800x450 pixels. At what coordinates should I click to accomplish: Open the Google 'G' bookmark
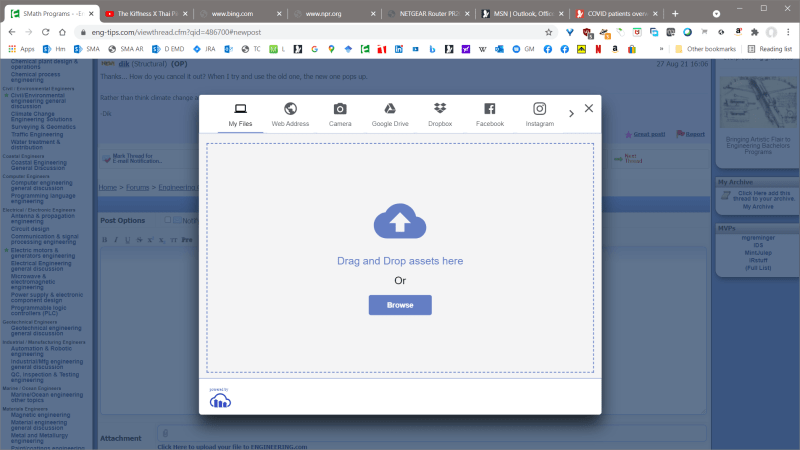tap(314, 49)
